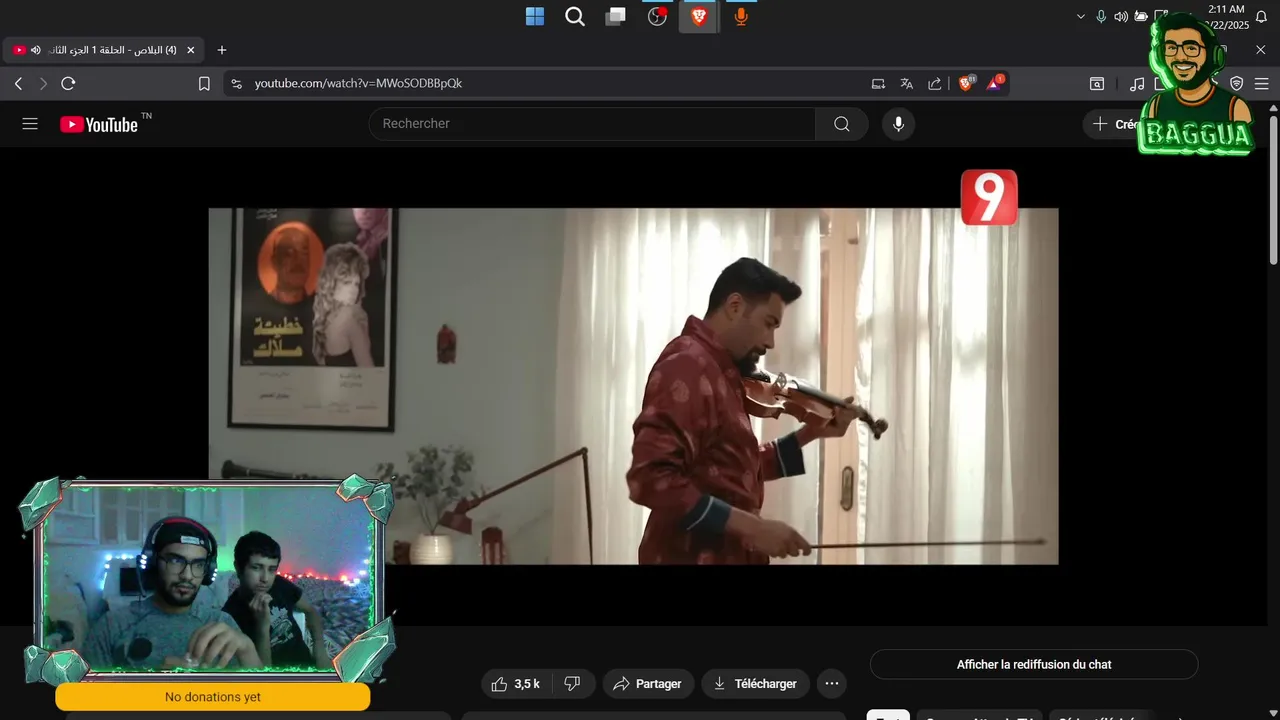The image size is (1280, 720).
Task: Click the Partager button
Action: [648, 684]
